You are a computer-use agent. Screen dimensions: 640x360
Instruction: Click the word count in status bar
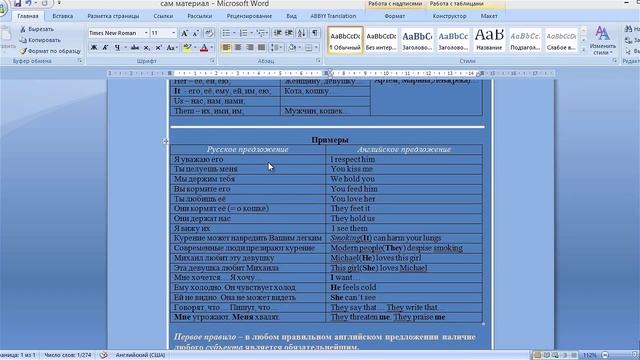[x=68, y=355]
